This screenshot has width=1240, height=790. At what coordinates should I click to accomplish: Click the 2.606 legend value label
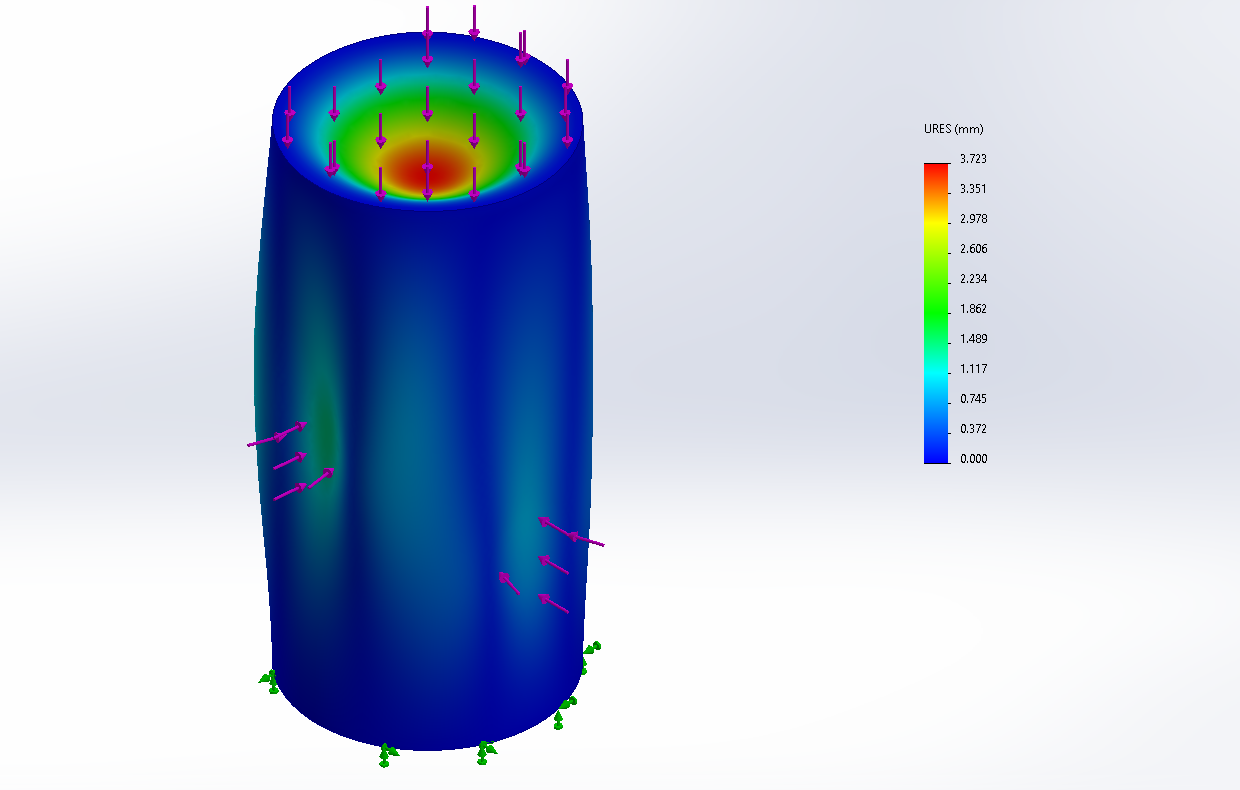point(973,249)
